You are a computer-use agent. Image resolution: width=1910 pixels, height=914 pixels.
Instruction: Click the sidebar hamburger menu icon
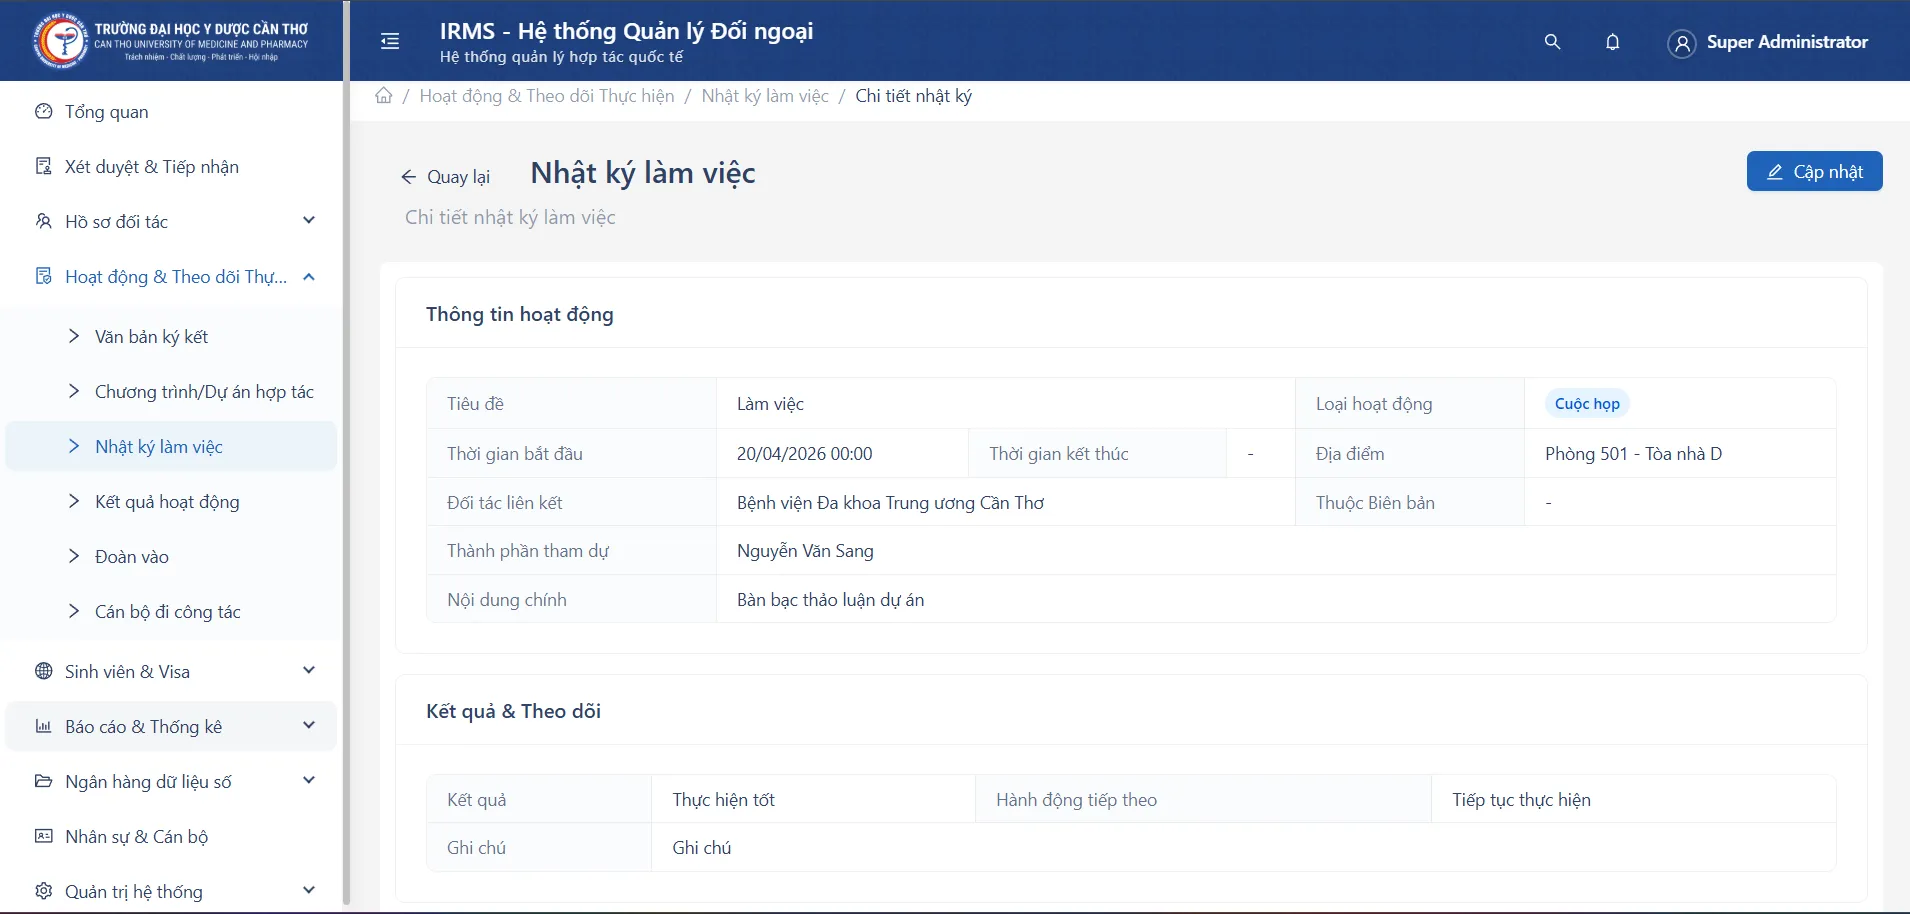pyautogui.click(x=389, y=41)
